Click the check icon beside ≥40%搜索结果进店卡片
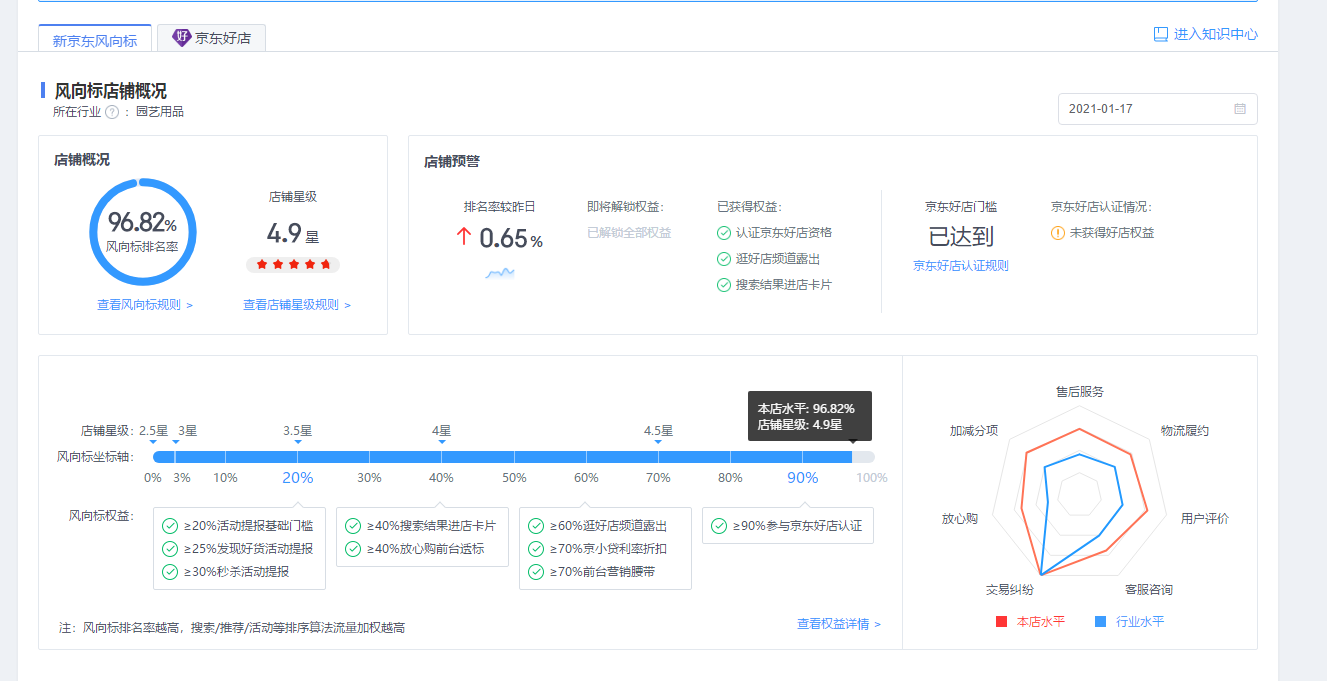Viewport: 1327px width, 681px height. pos(353,526)
